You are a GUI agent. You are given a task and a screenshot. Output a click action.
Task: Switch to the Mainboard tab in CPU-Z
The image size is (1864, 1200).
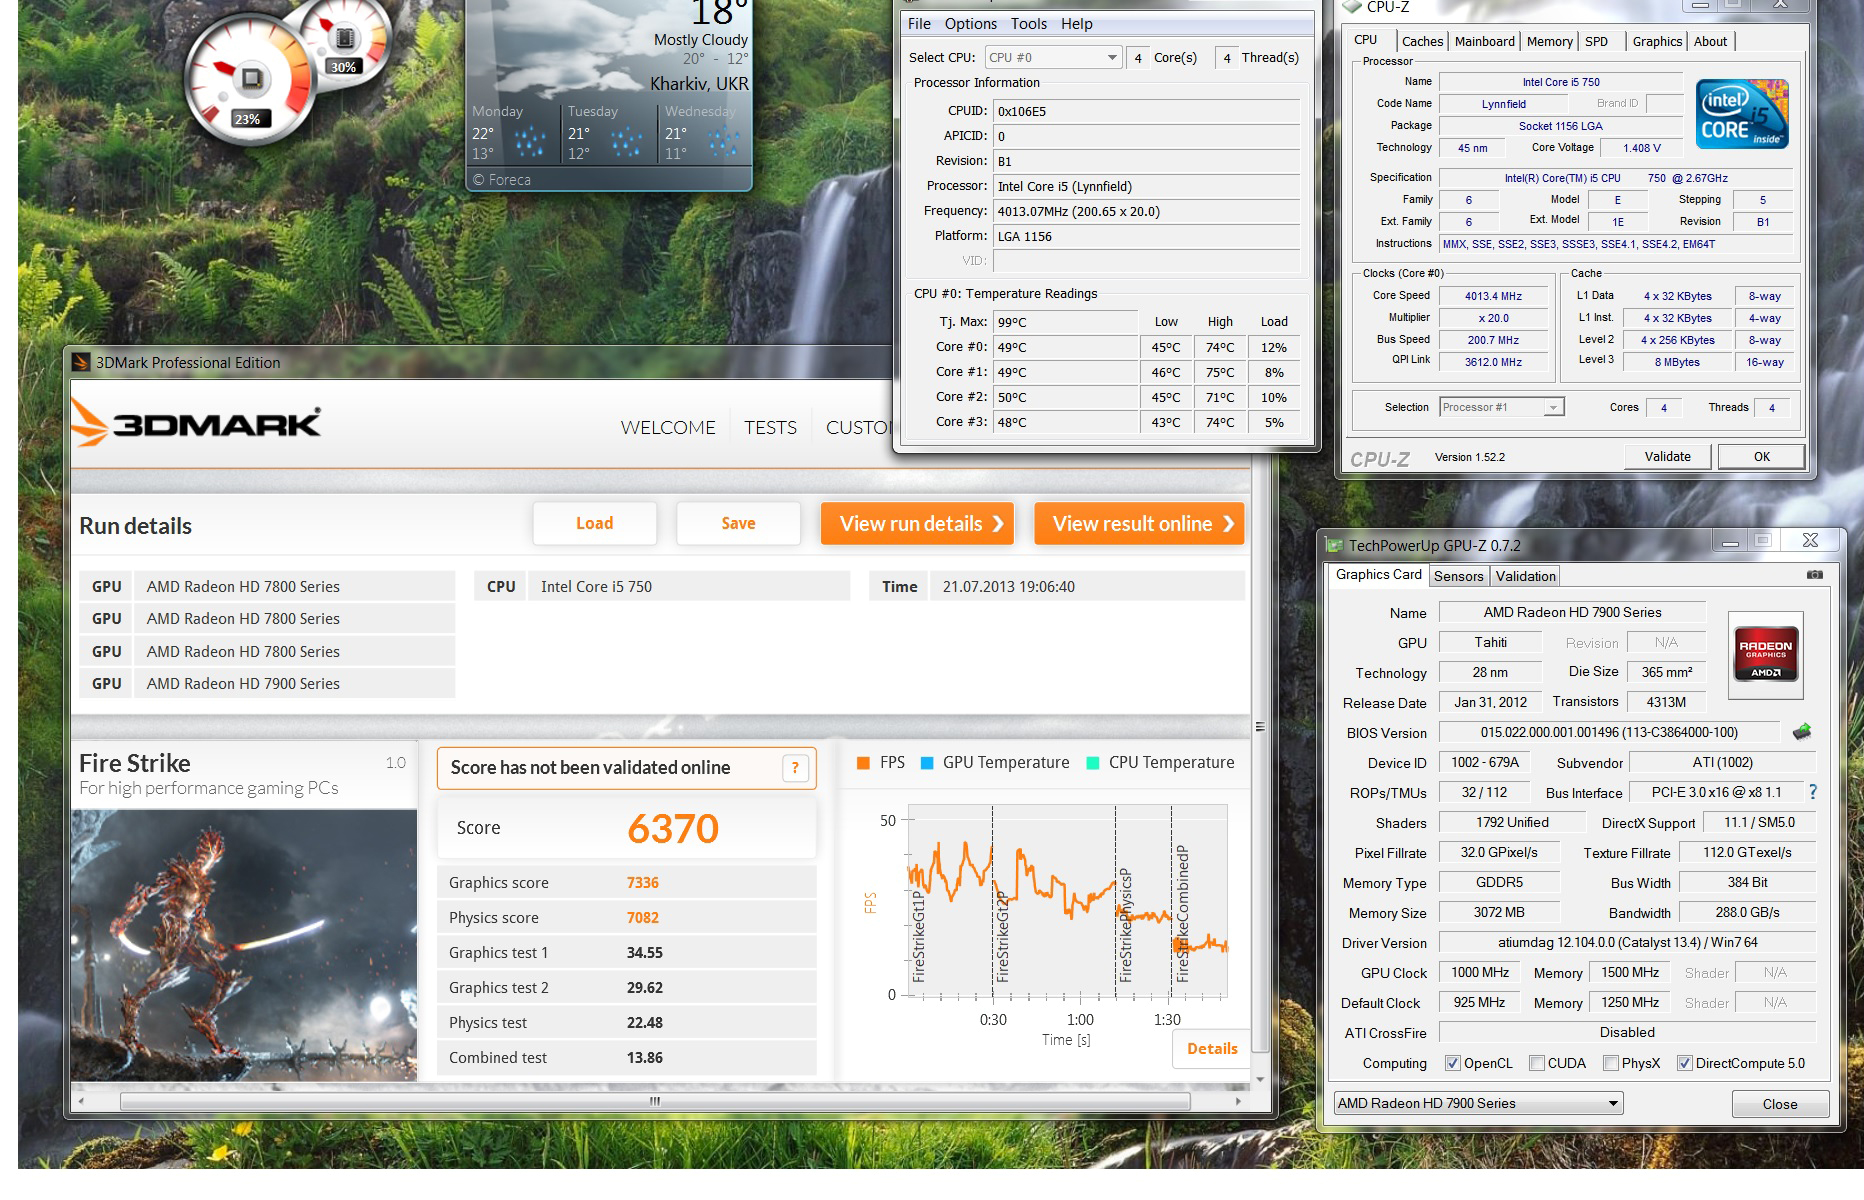1484,41
